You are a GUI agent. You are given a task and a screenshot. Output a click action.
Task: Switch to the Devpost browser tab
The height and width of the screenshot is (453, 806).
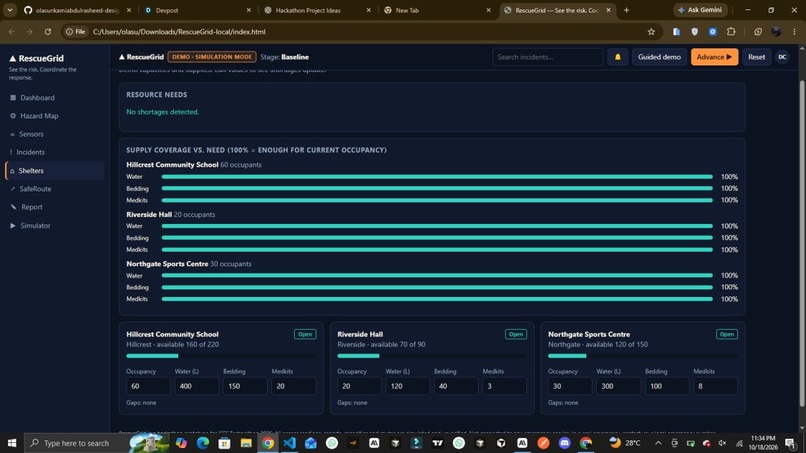click(x=197, y=10)
